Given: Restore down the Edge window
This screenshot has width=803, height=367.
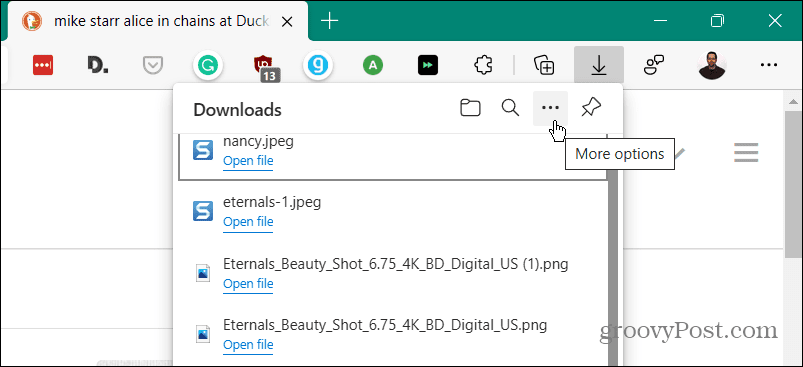Looking at the screenshot, I should [x=718, y=21].
